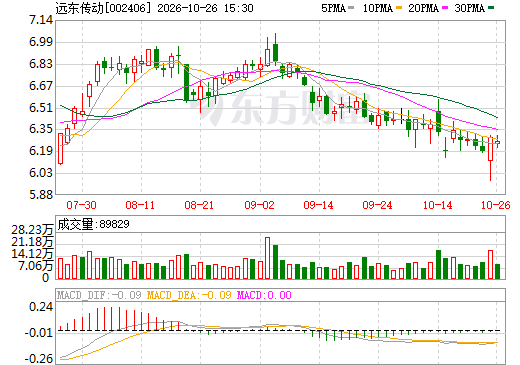Select the 07-30 date label
This screenshot has height=365, width=520.
81,205
